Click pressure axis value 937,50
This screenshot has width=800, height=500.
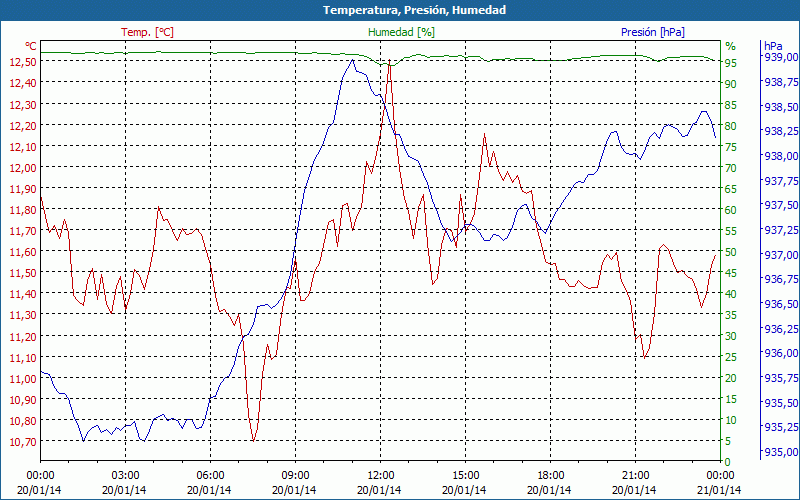(x=780, y=205)
